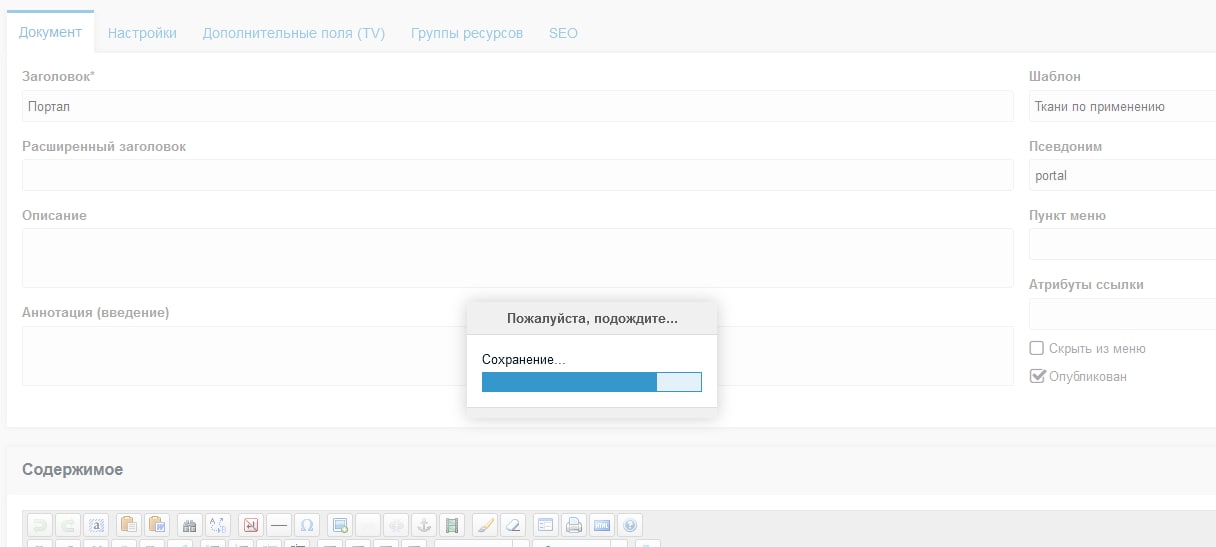
Task: Switch to 'Группы ресурсов' tab
Action: (467, 33)
